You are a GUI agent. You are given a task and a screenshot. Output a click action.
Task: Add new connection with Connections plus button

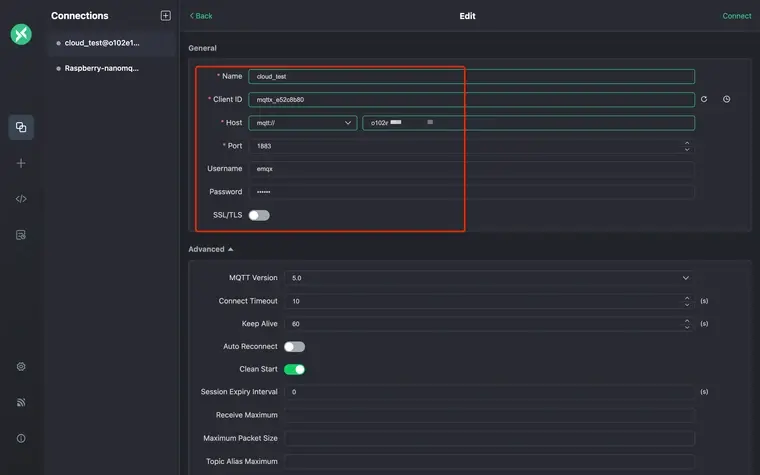pyautogui.click(x=166, y=16)
